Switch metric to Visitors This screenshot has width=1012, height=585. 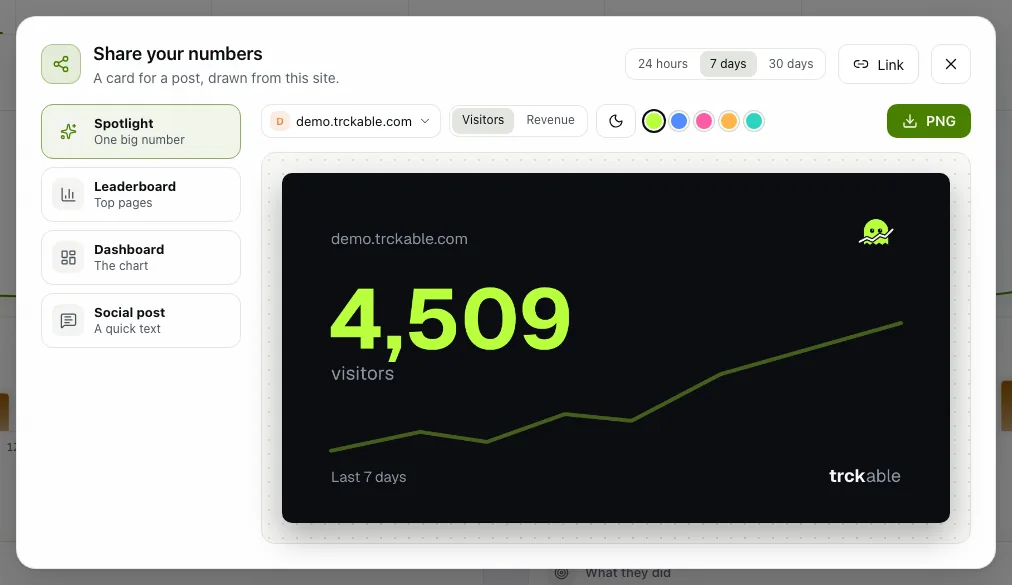[x=483, y=120]
